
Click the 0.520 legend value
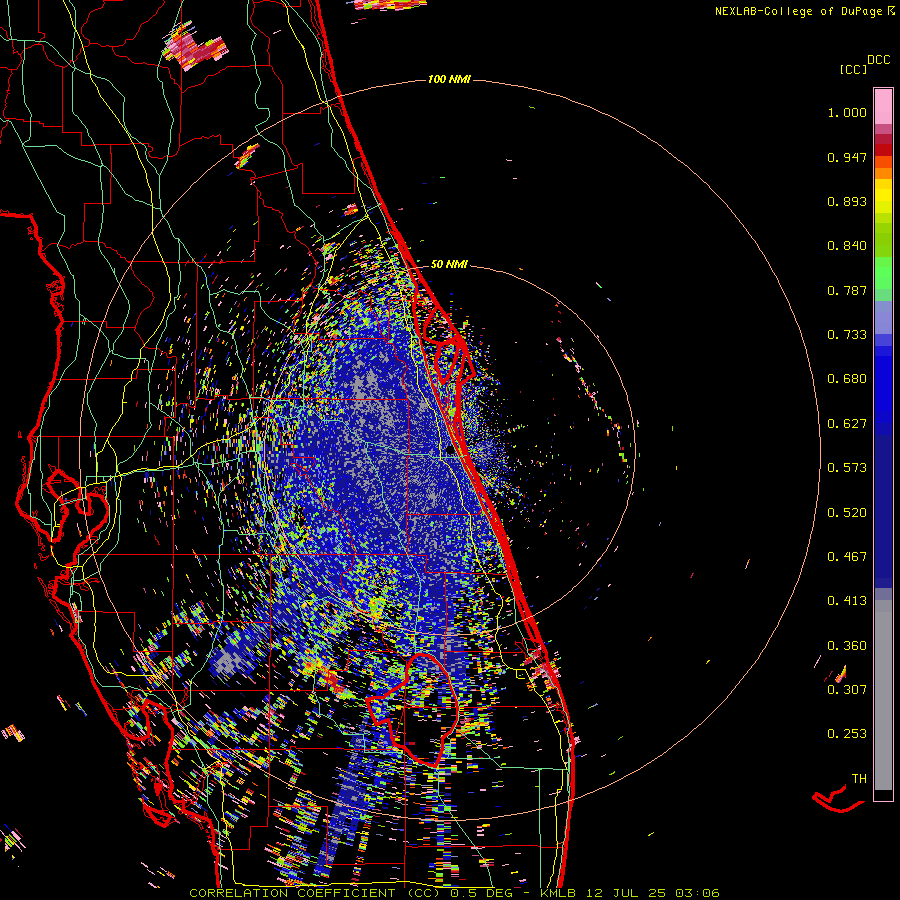pyautogui.click(x=847, y=513)
